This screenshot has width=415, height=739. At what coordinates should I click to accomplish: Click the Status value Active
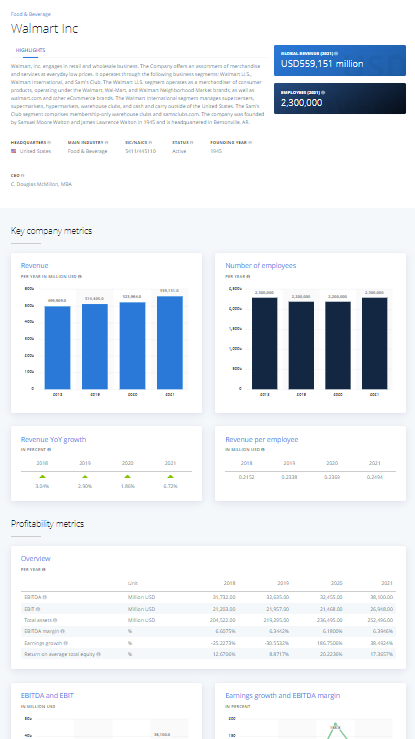[x=179, y=151]
